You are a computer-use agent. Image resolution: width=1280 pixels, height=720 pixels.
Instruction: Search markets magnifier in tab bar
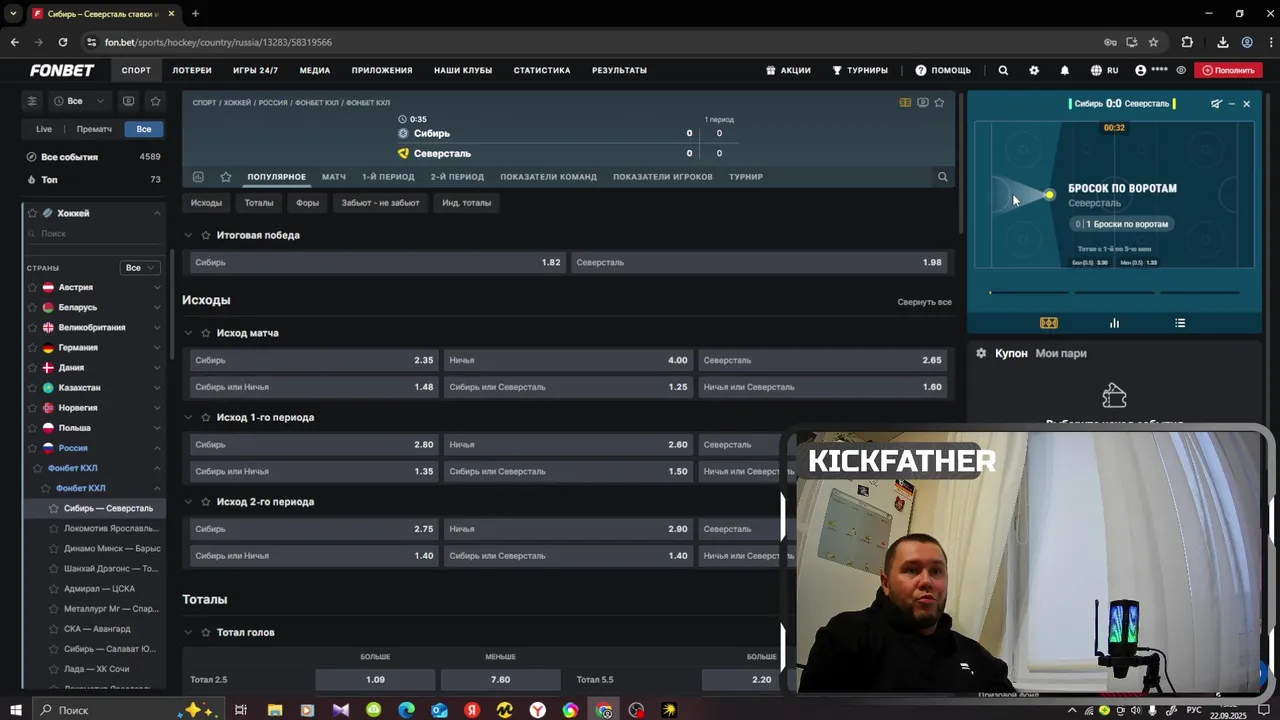(942, 177)
